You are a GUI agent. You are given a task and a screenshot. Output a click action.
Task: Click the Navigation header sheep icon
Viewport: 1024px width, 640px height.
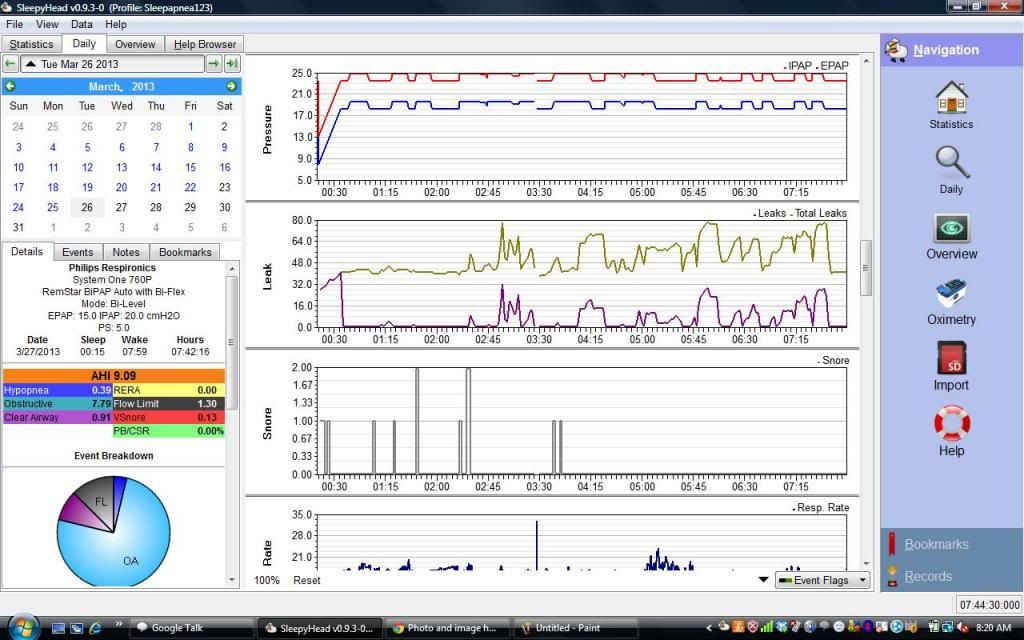[896, 50]
